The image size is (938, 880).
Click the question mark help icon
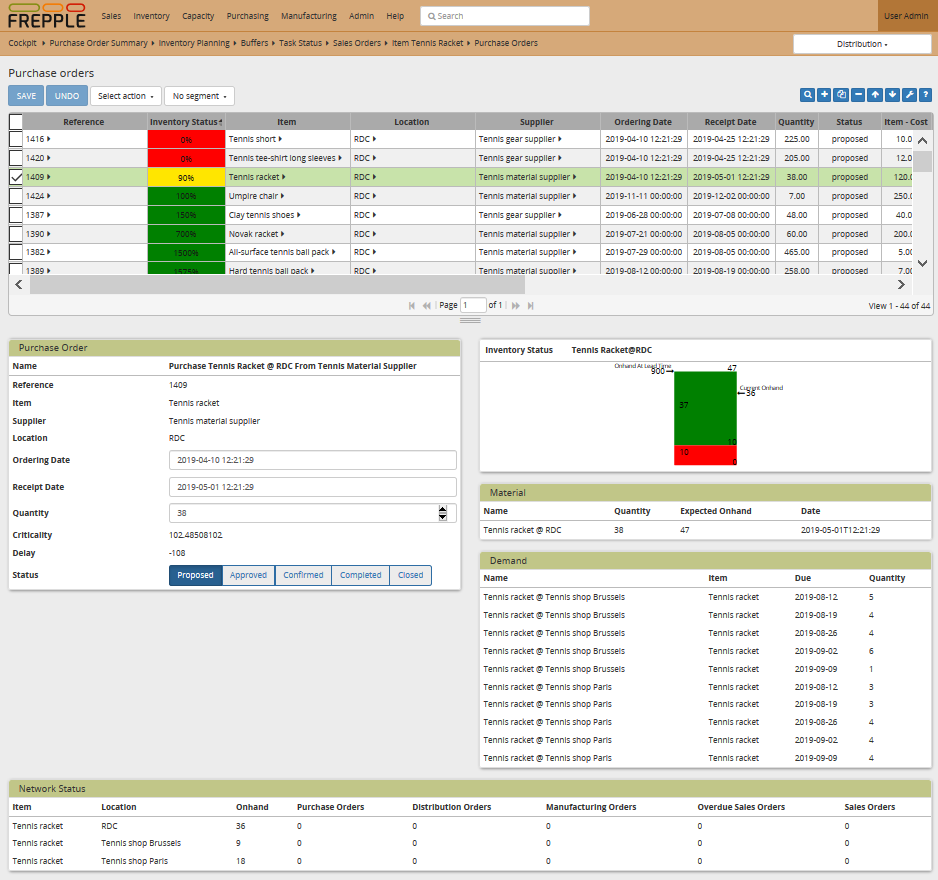pyautogui.click(x=925, y=95)
